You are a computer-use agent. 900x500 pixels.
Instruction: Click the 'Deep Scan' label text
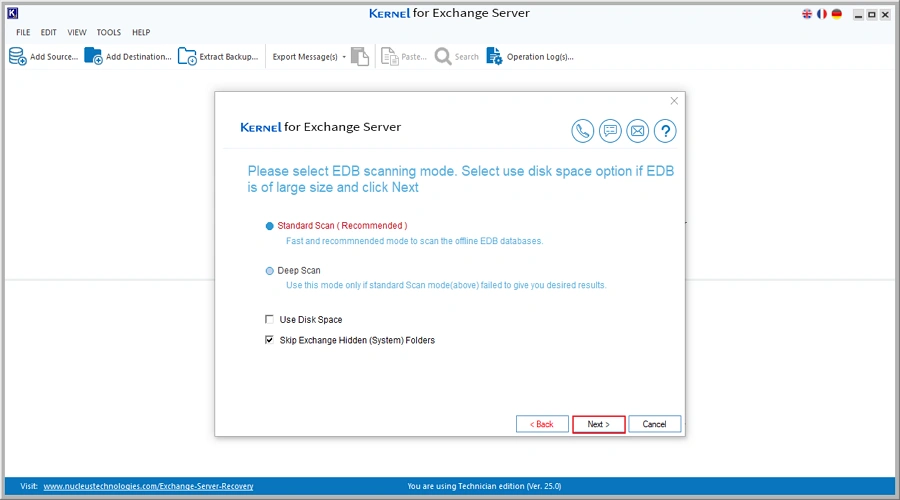pos(298,270)
